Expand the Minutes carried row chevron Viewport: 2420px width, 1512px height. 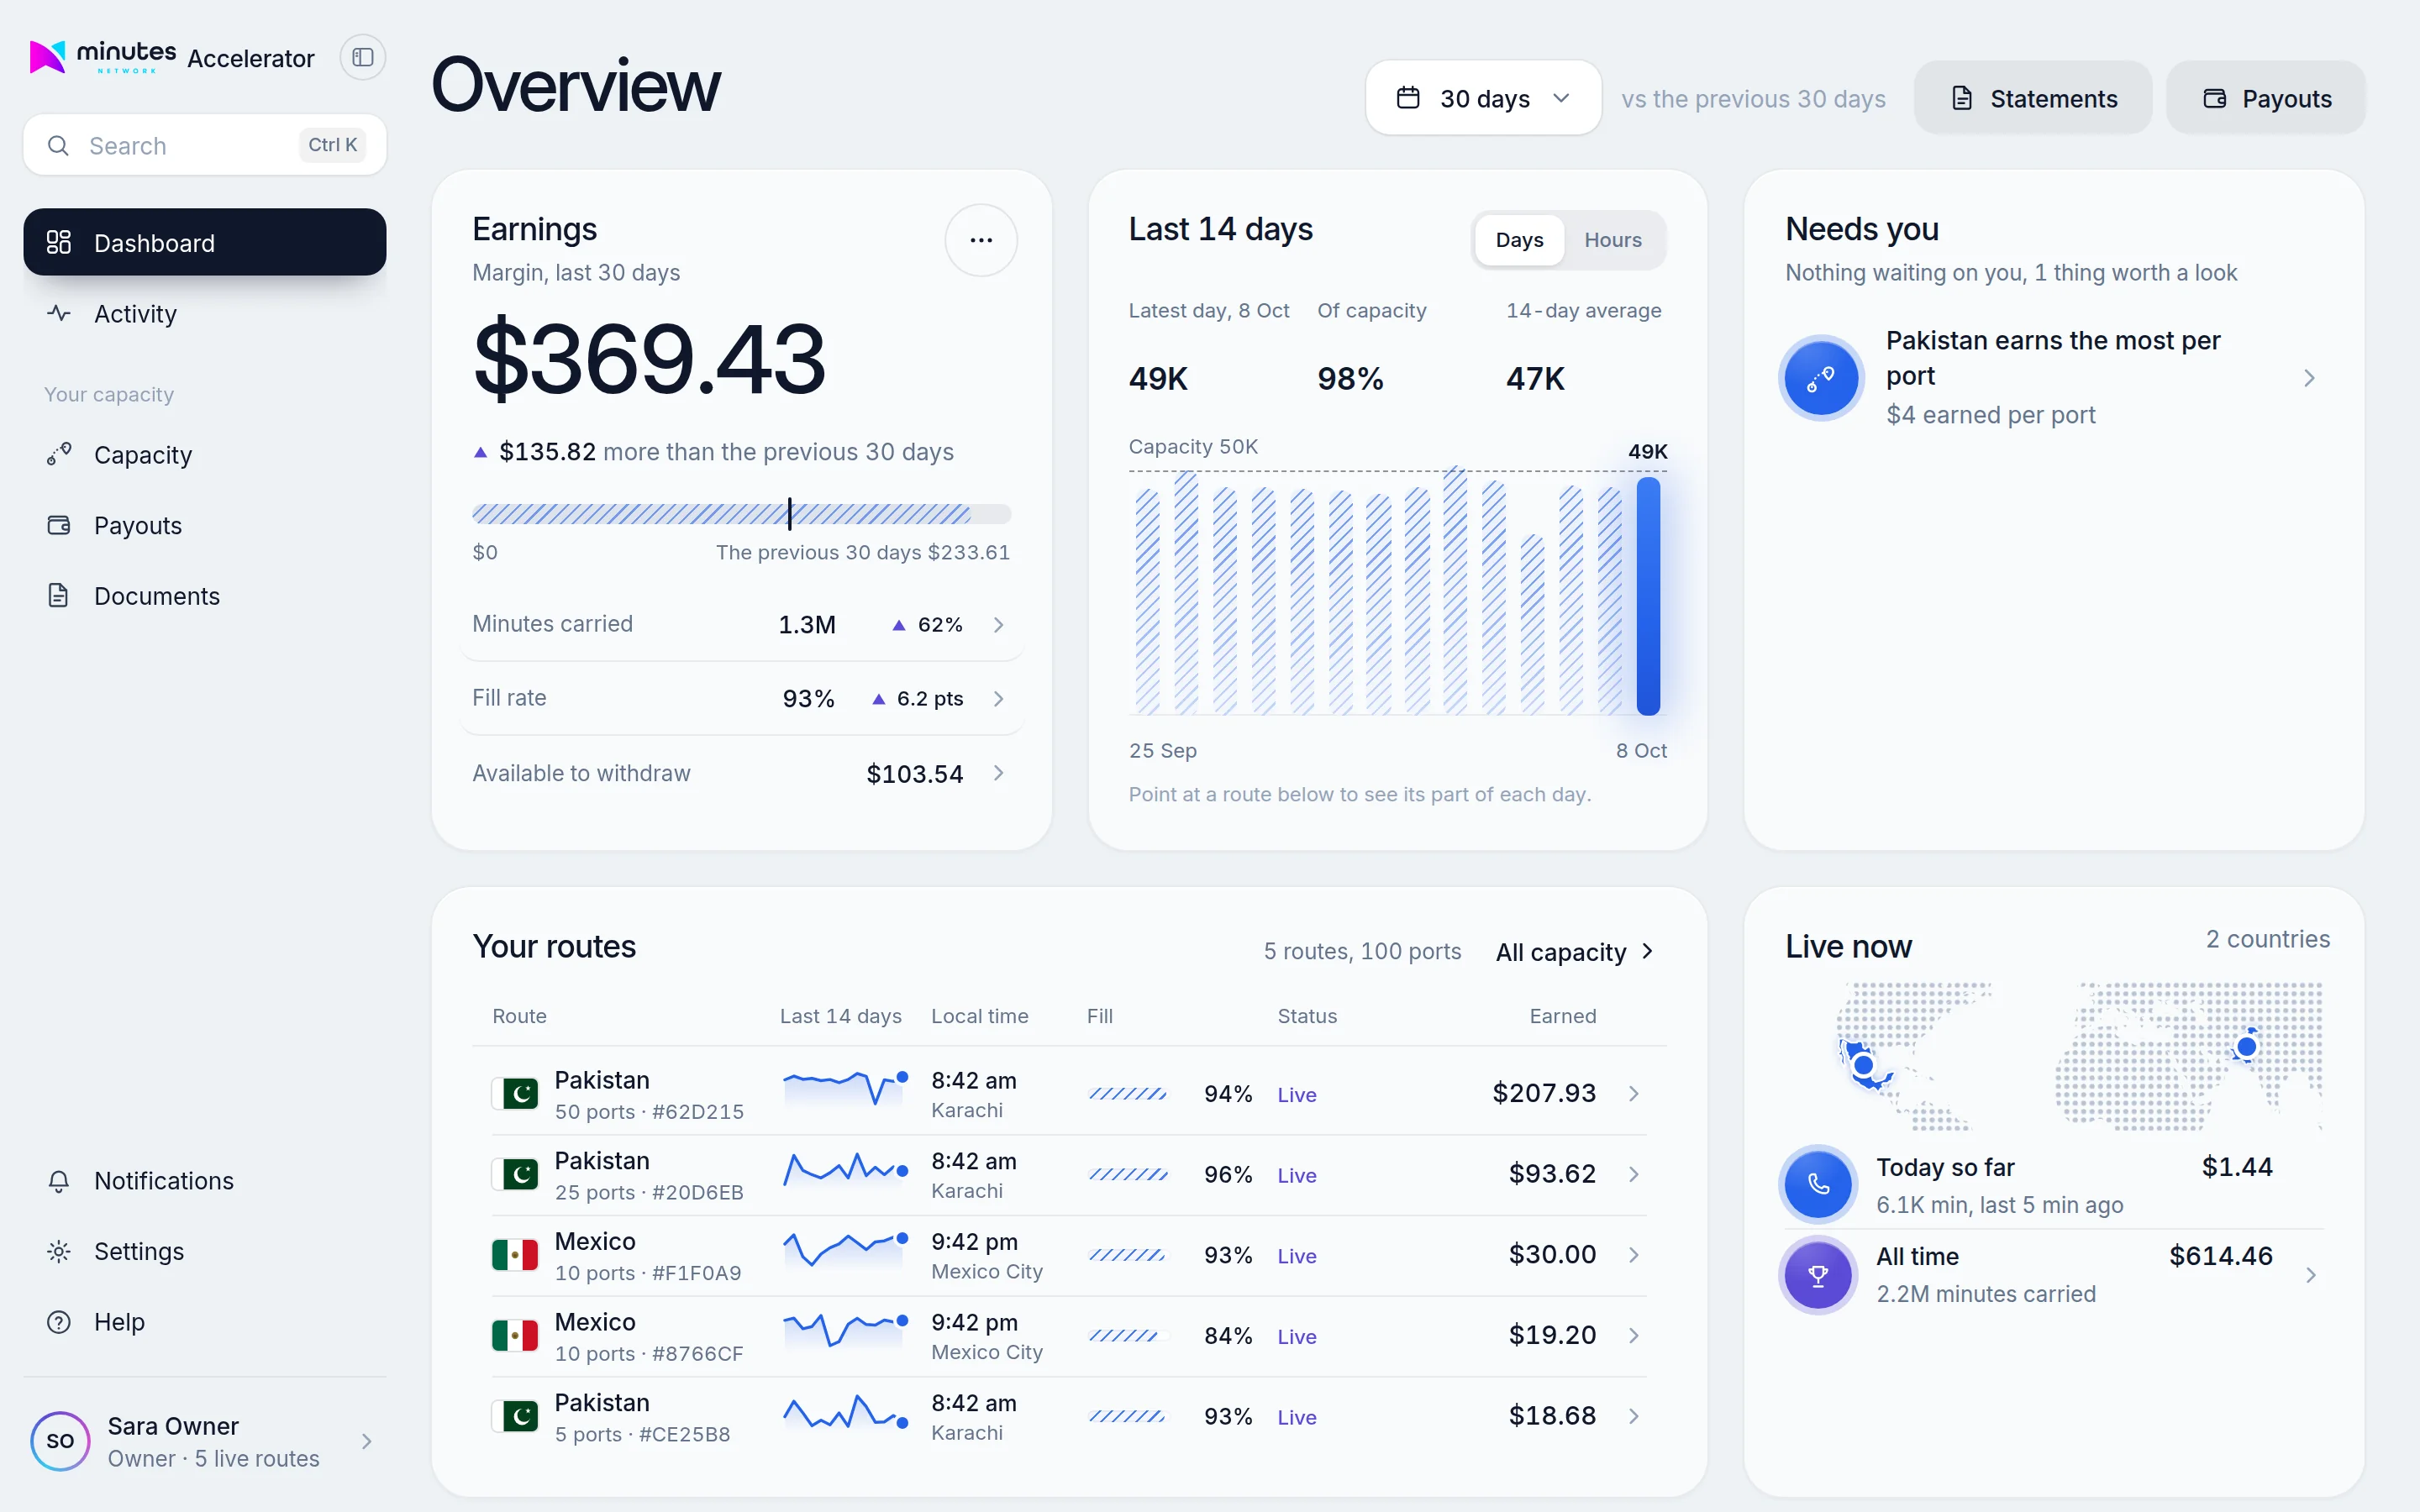(x=998, y=625)
